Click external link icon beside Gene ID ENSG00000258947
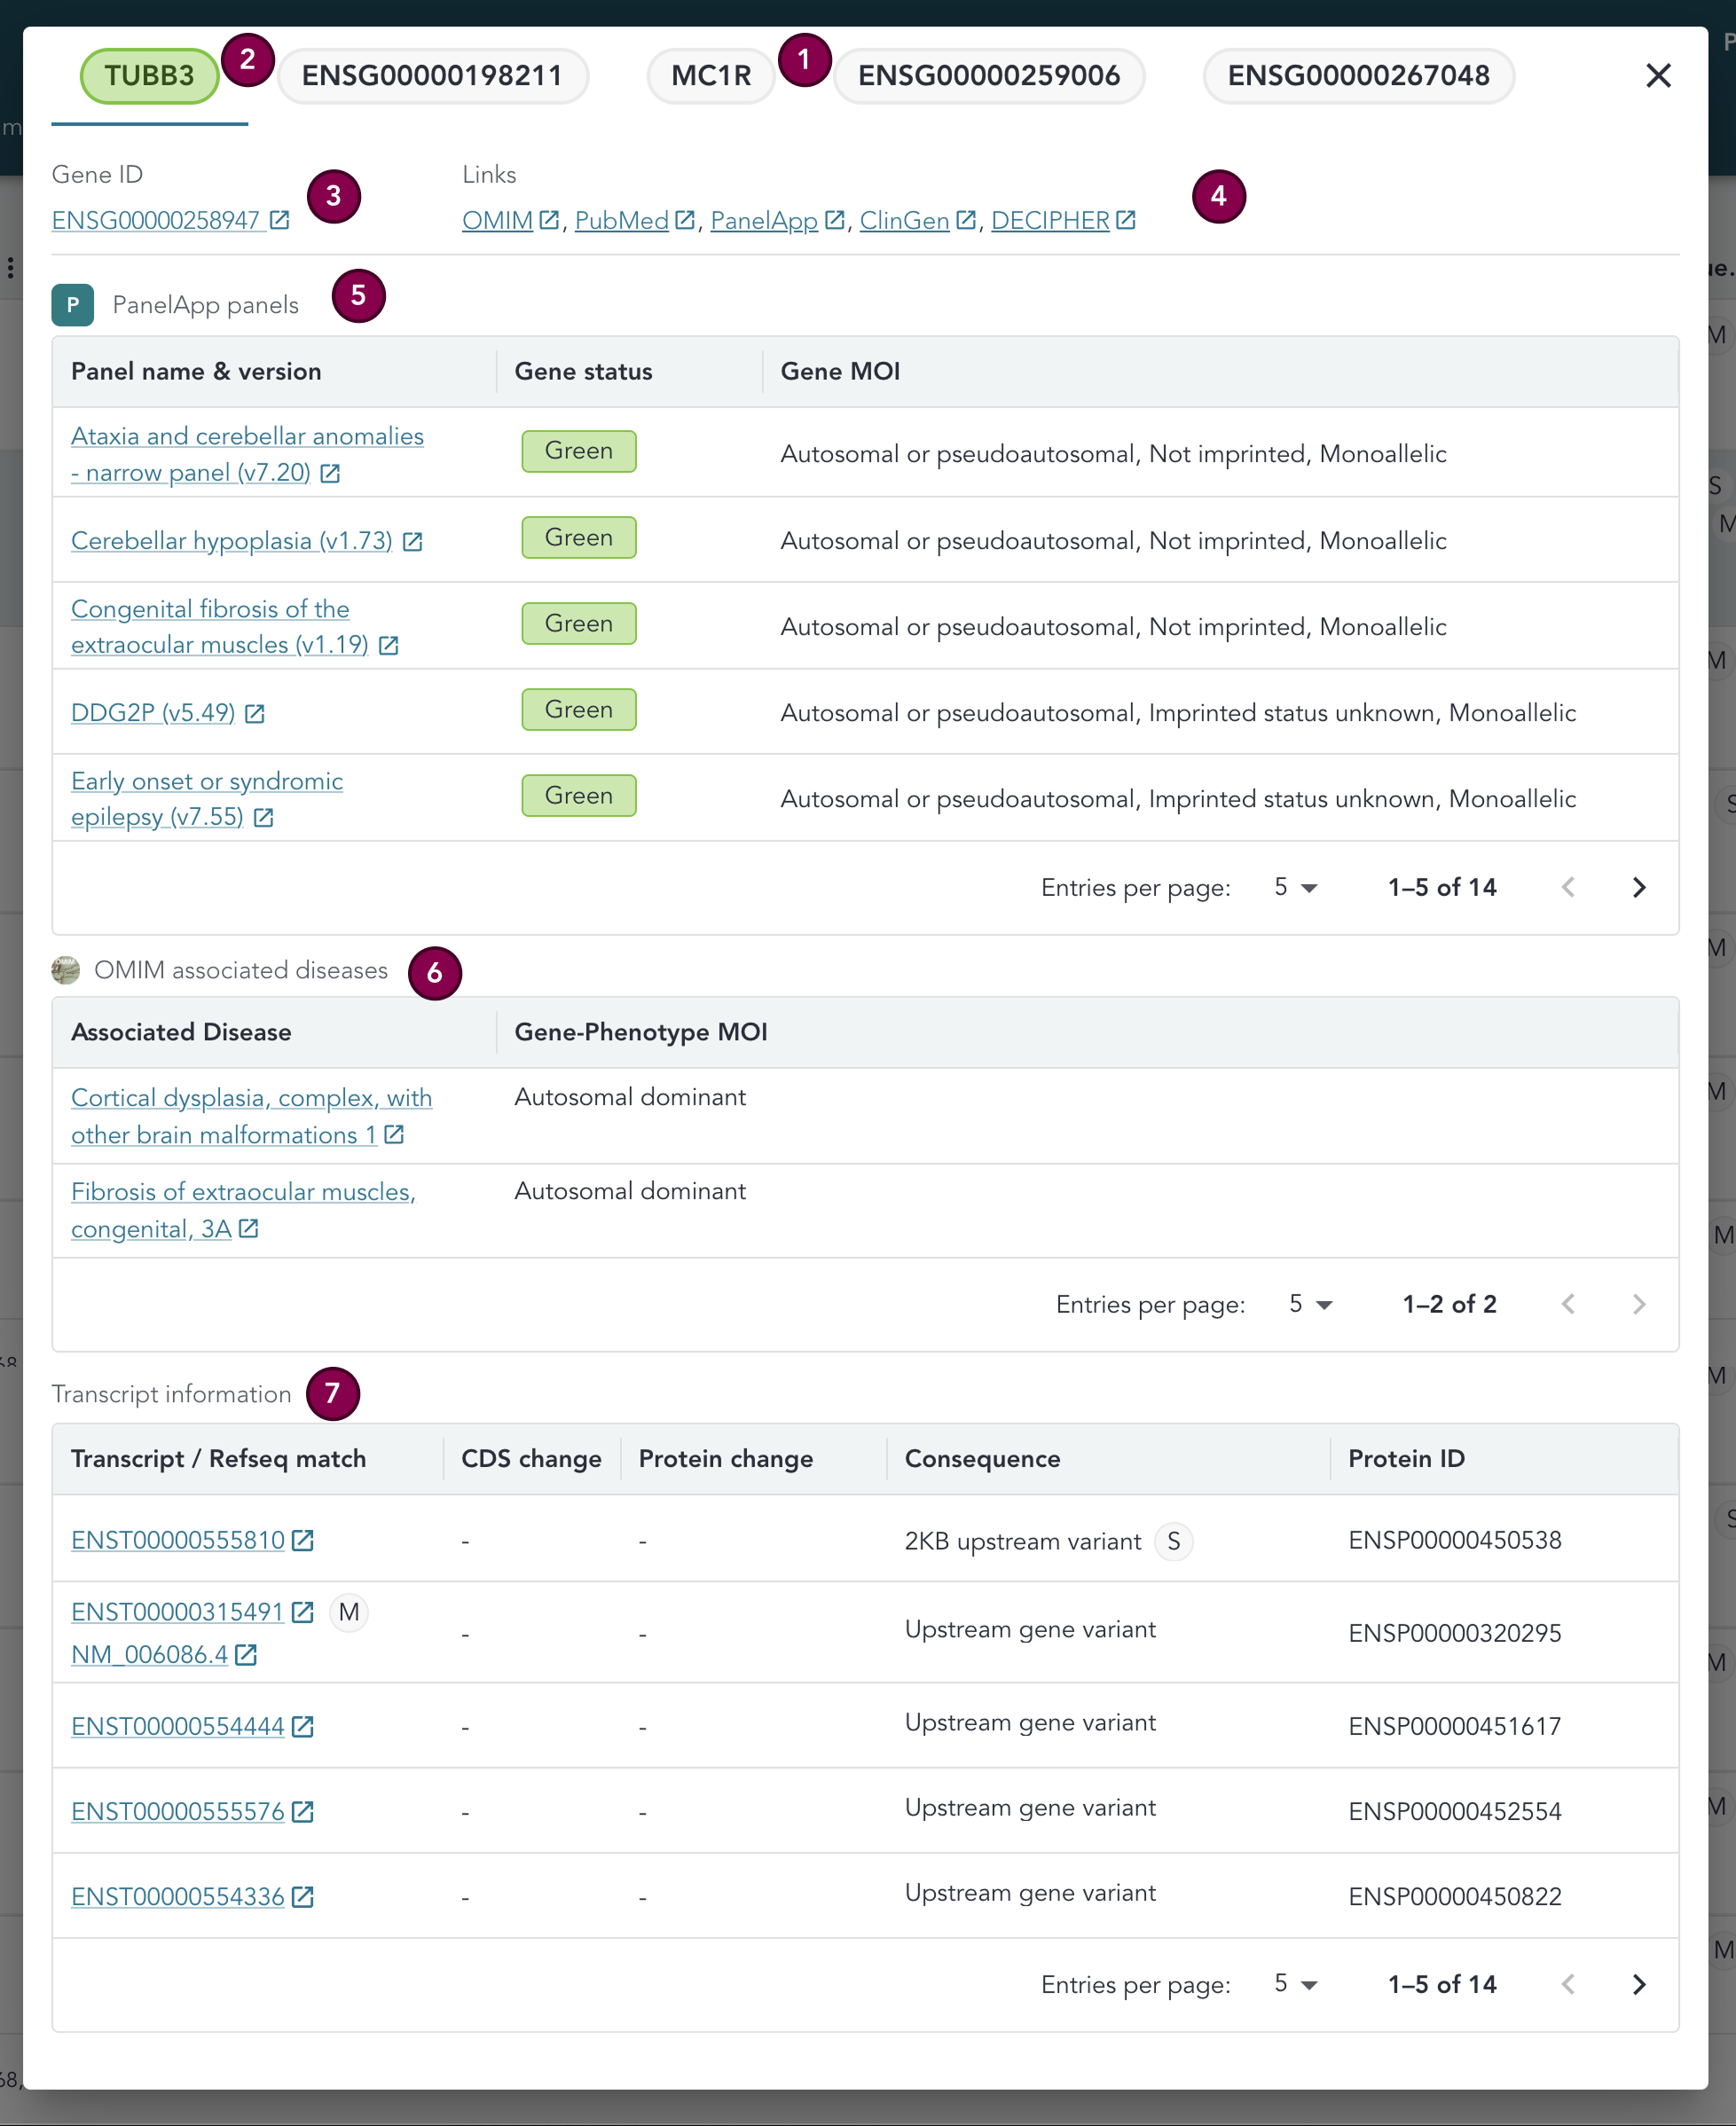The height and width of the screenshot is (2126, 1736). pos(280,220)
